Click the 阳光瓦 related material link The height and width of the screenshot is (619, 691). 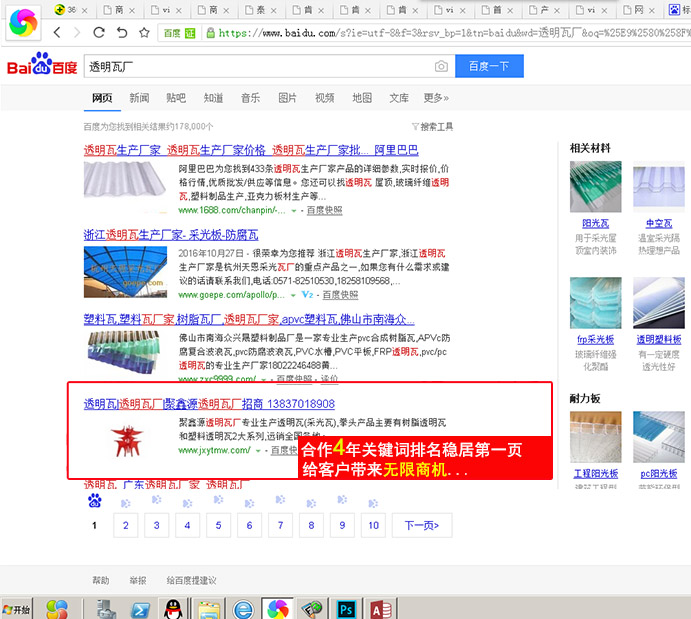(x=595, y=223)
